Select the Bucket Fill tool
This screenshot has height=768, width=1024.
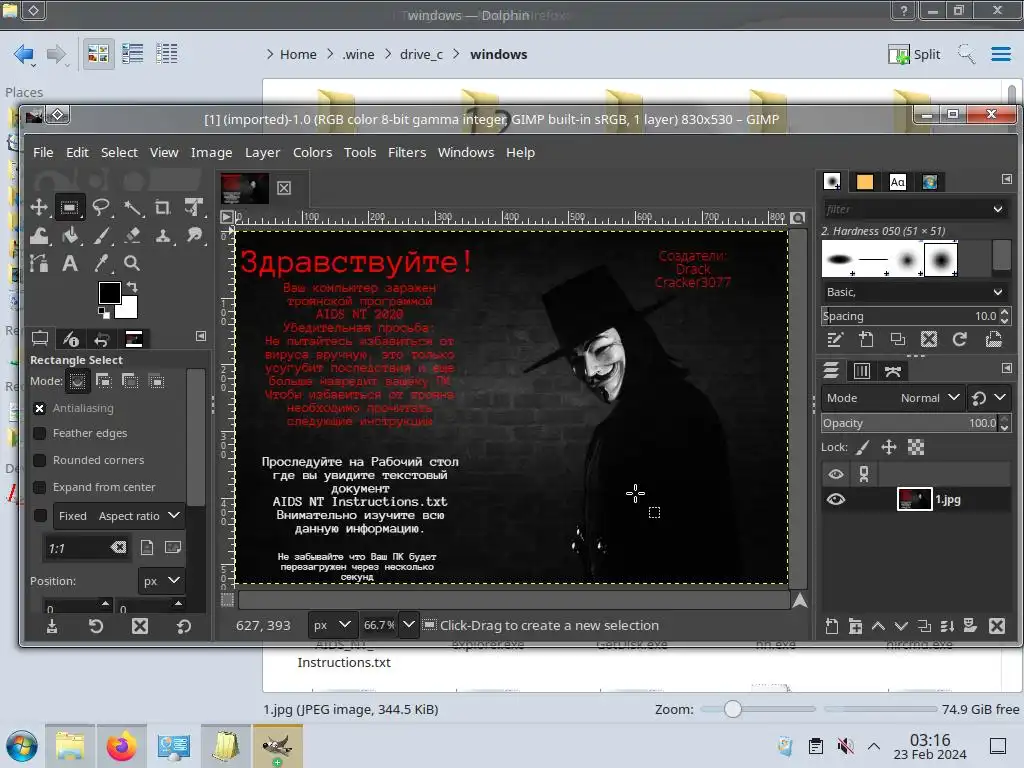(70, 235)
